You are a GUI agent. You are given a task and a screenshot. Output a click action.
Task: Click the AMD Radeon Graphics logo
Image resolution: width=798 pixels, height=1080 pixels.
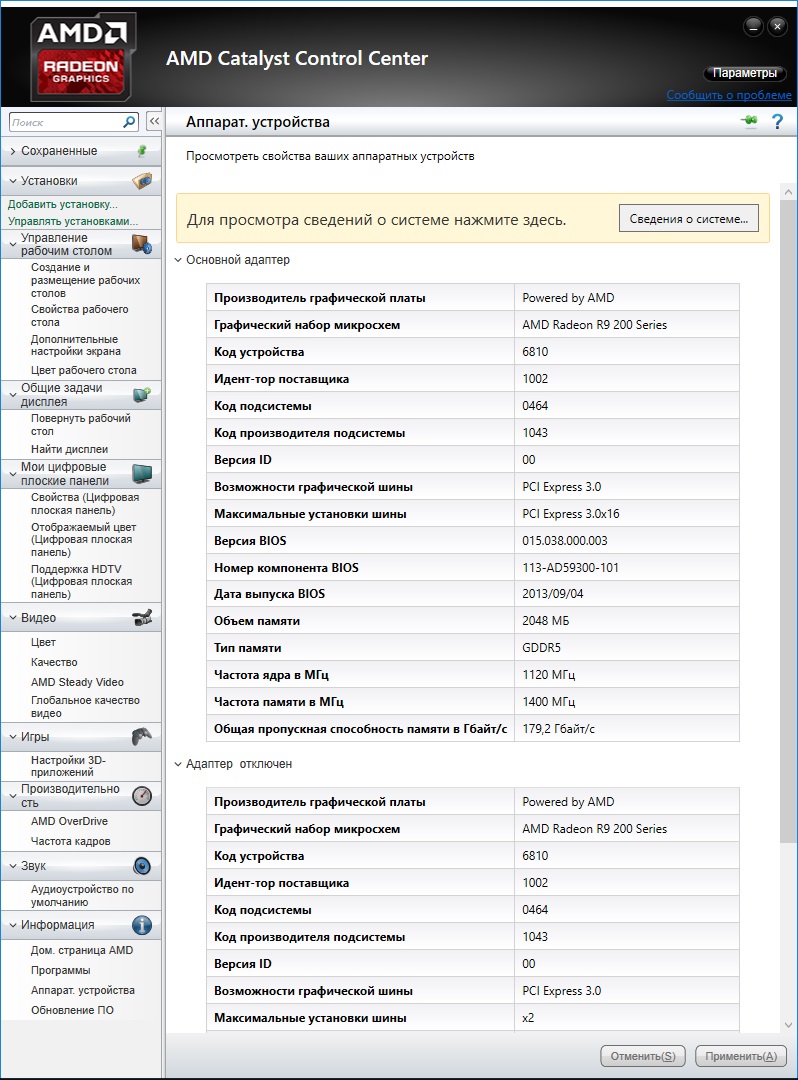coord(81,56)
